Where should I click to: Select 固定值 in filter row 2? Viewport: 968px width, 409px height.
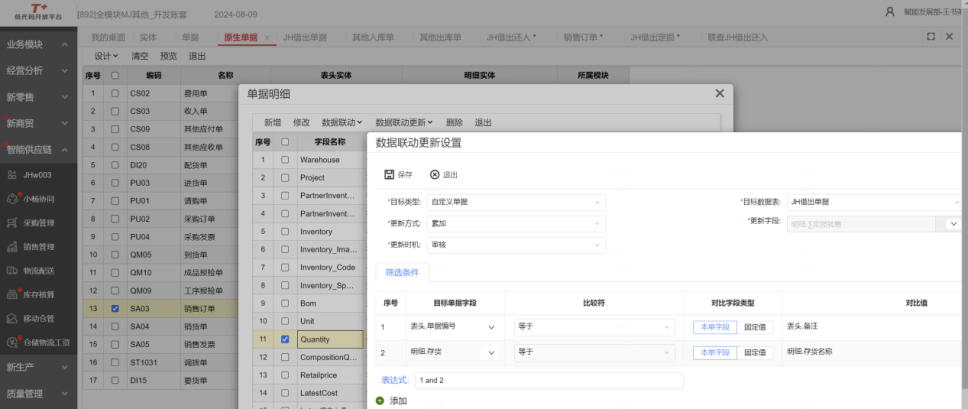click(x=755, y=352)
